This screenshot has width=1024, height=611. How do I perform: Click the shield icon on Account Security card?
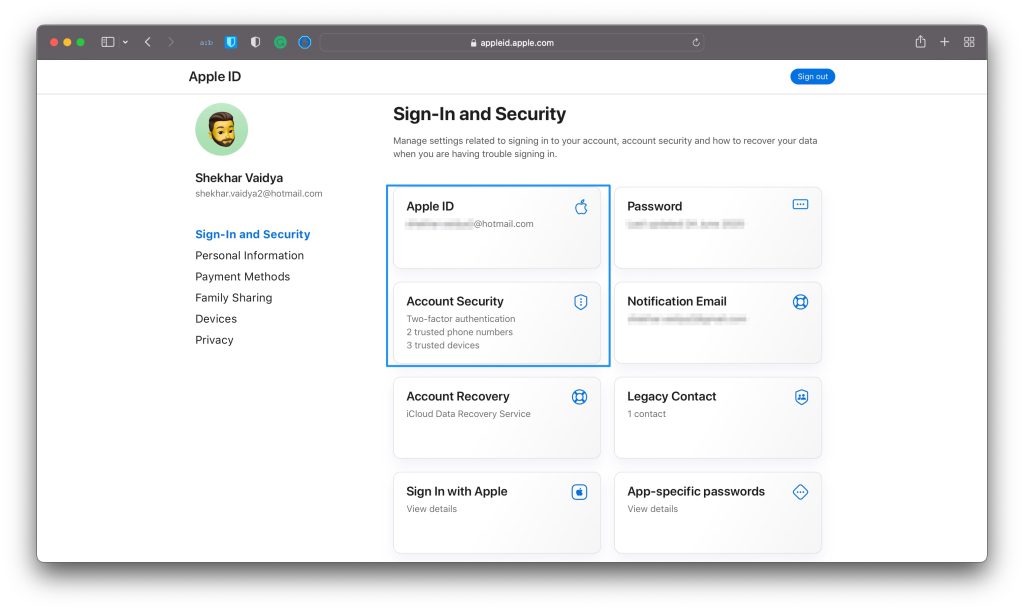pyautogui.click(x=581, y=302)
